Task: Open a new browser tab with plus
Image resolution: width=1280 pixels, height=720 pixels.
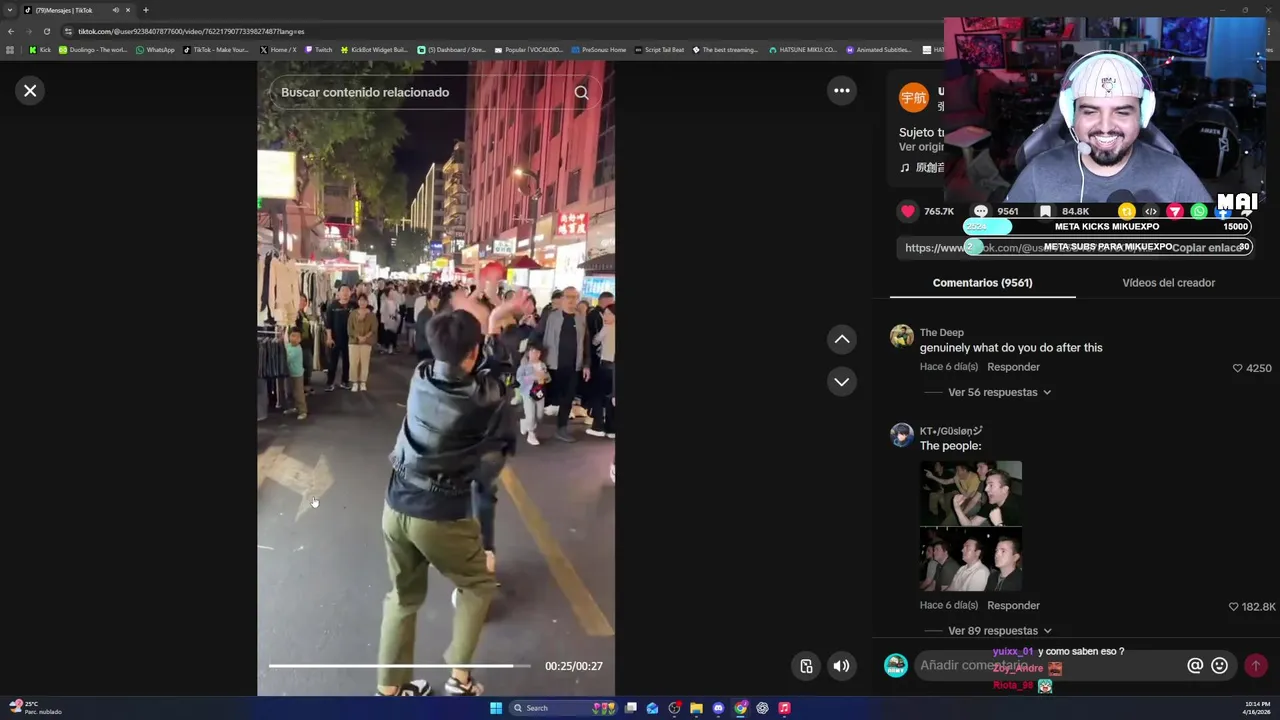Action: [x=145, y=10]
